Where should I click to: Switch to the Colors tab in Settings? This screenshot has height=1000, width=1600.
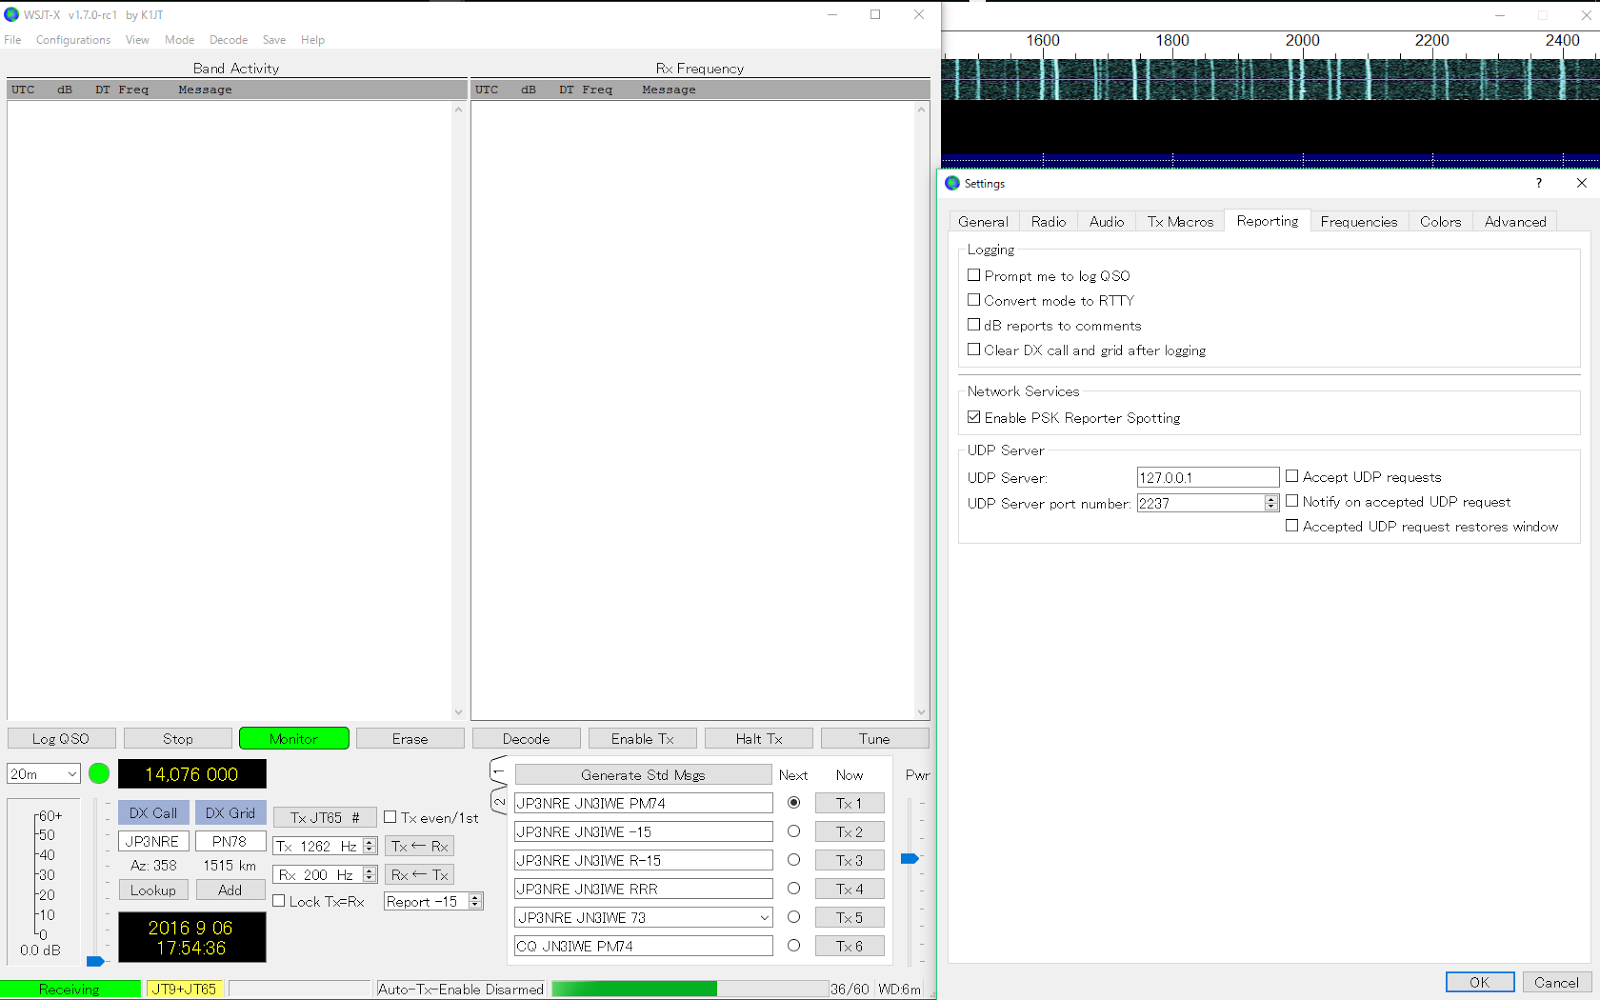click(x=1439, y=221)
